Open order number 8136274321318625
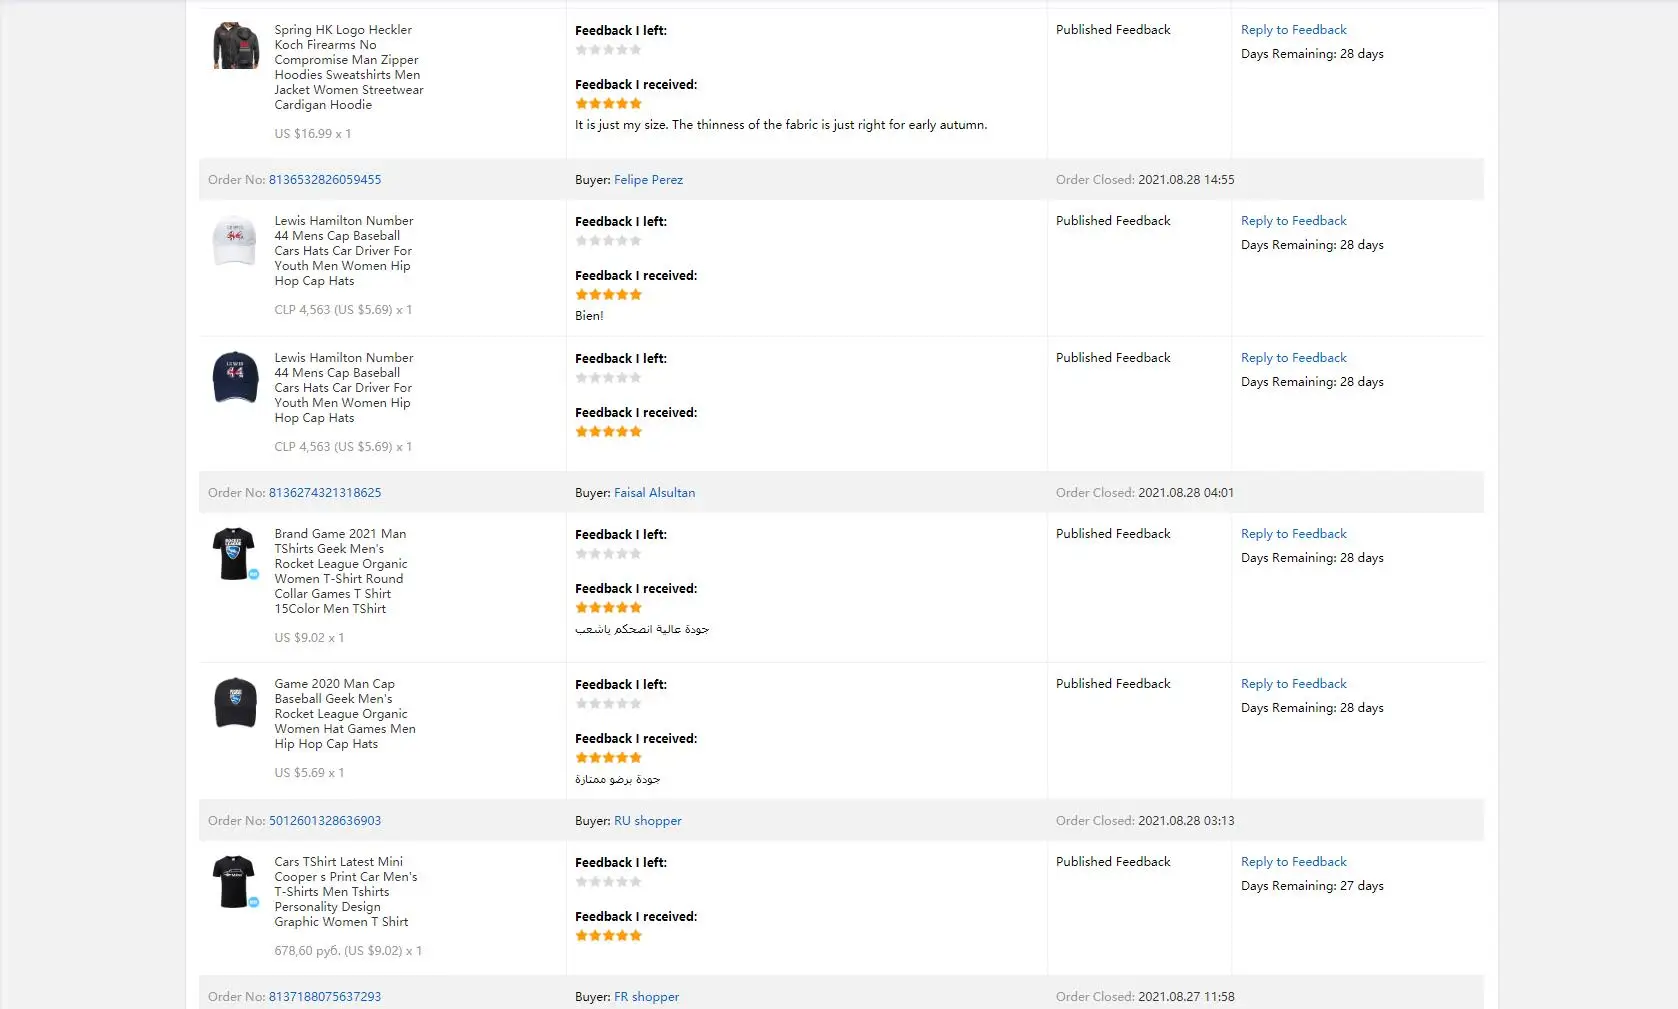This screenshot has width=1678, height=1009. pyautogui.click(x=325, y=493)
